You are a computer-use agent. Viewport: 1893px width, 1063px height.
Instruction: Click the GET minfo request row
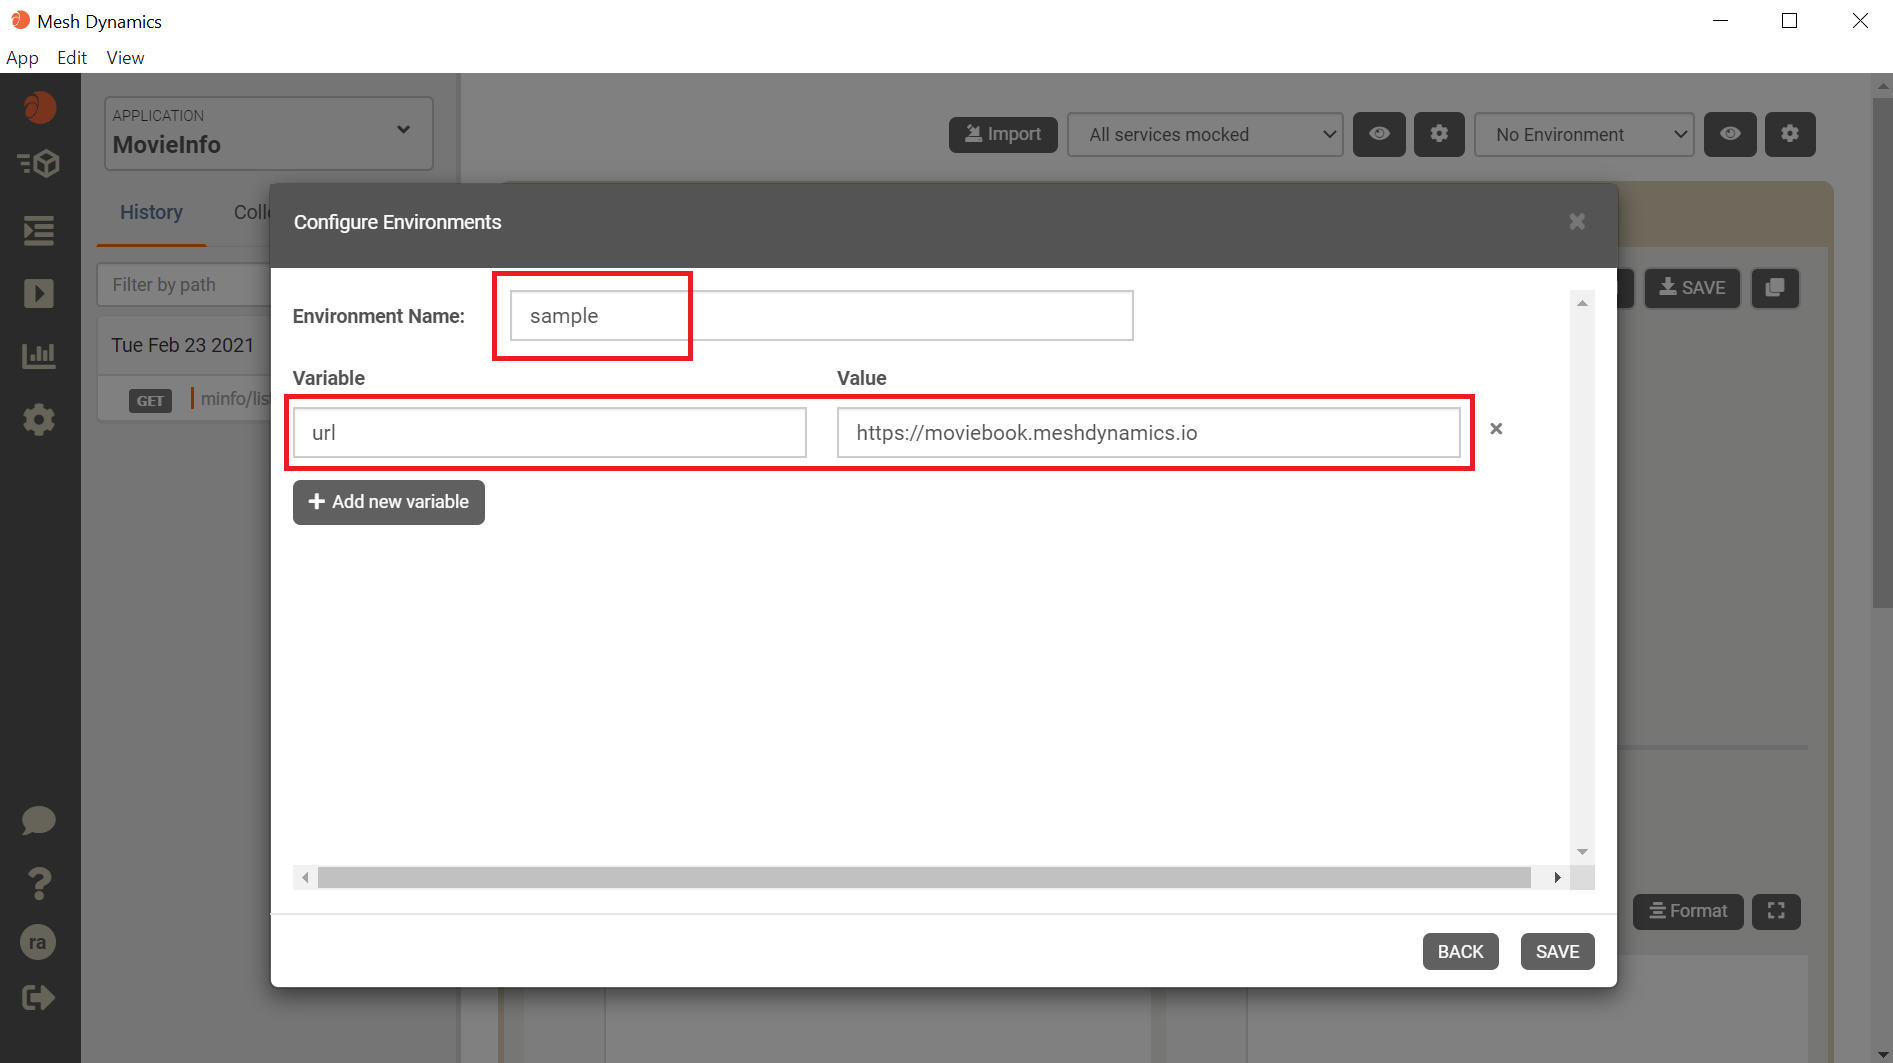click(x=186, y=399)
